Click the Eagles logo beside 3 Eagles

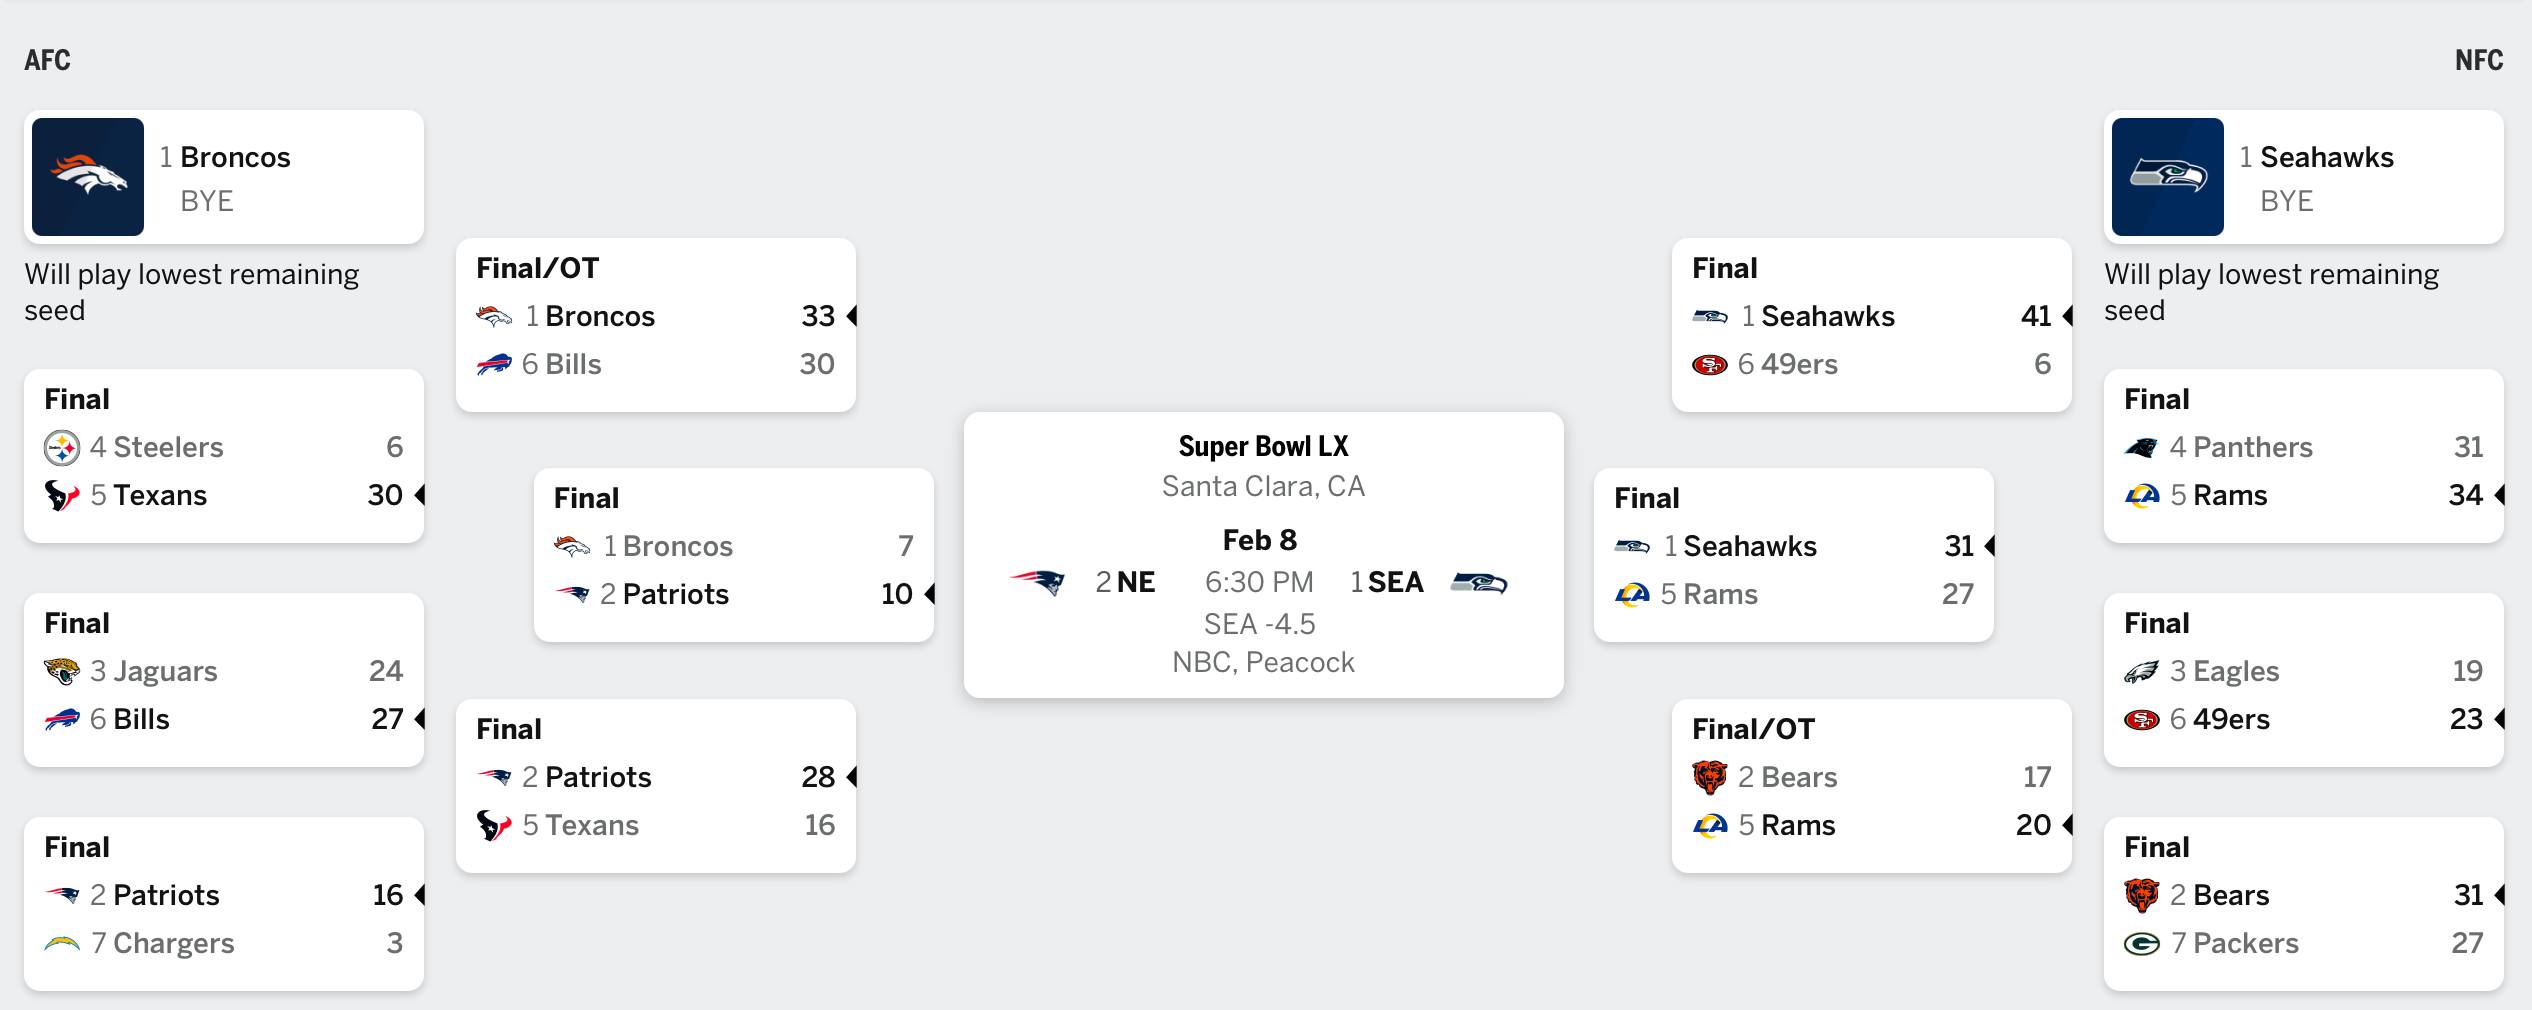pyautogui.click(x=2141, y=671)
